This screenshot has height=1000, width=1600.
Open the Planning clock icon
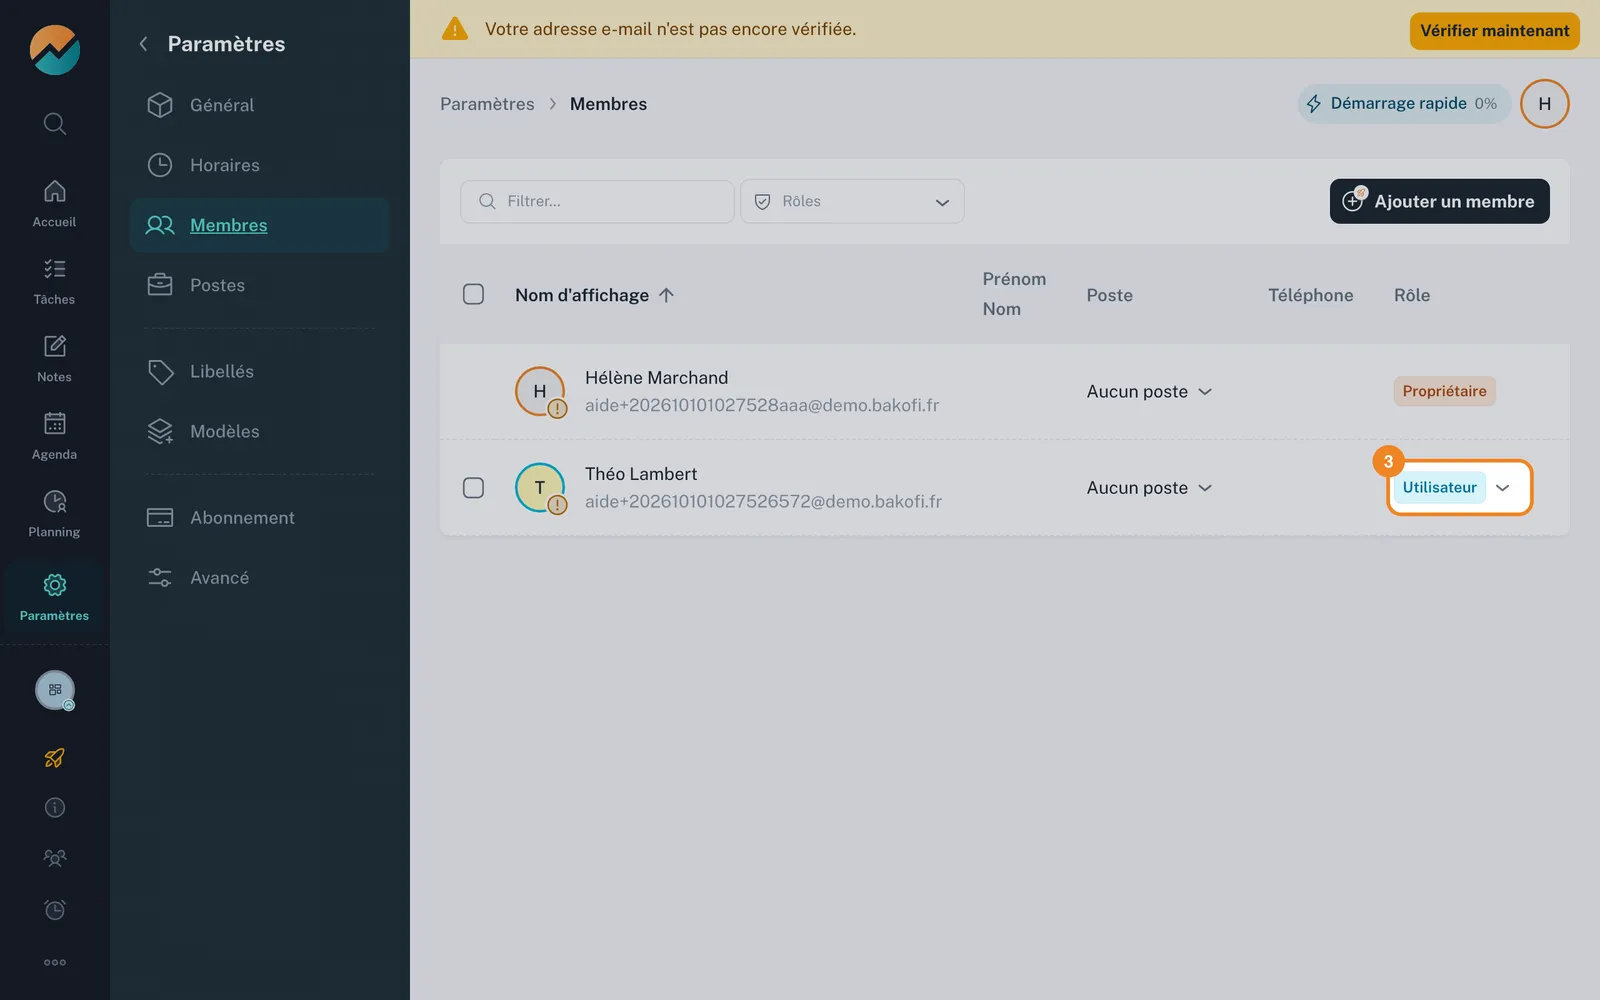click(x=55, y=501)
